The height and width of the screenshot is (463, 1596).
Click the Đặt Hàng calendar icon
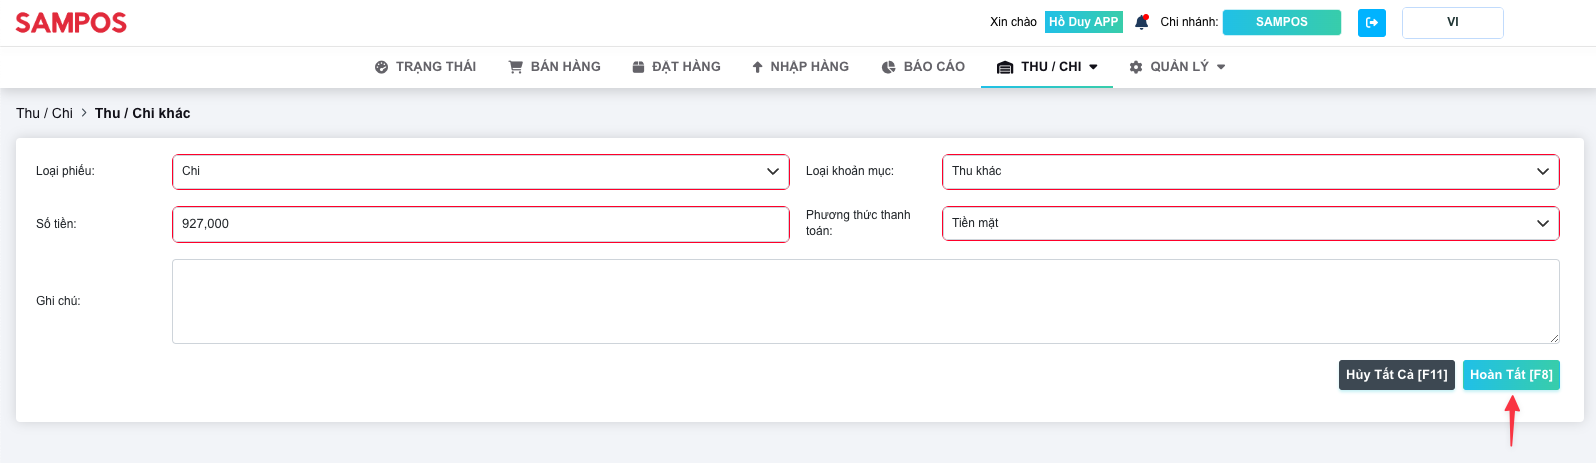[x=638, y=67]
